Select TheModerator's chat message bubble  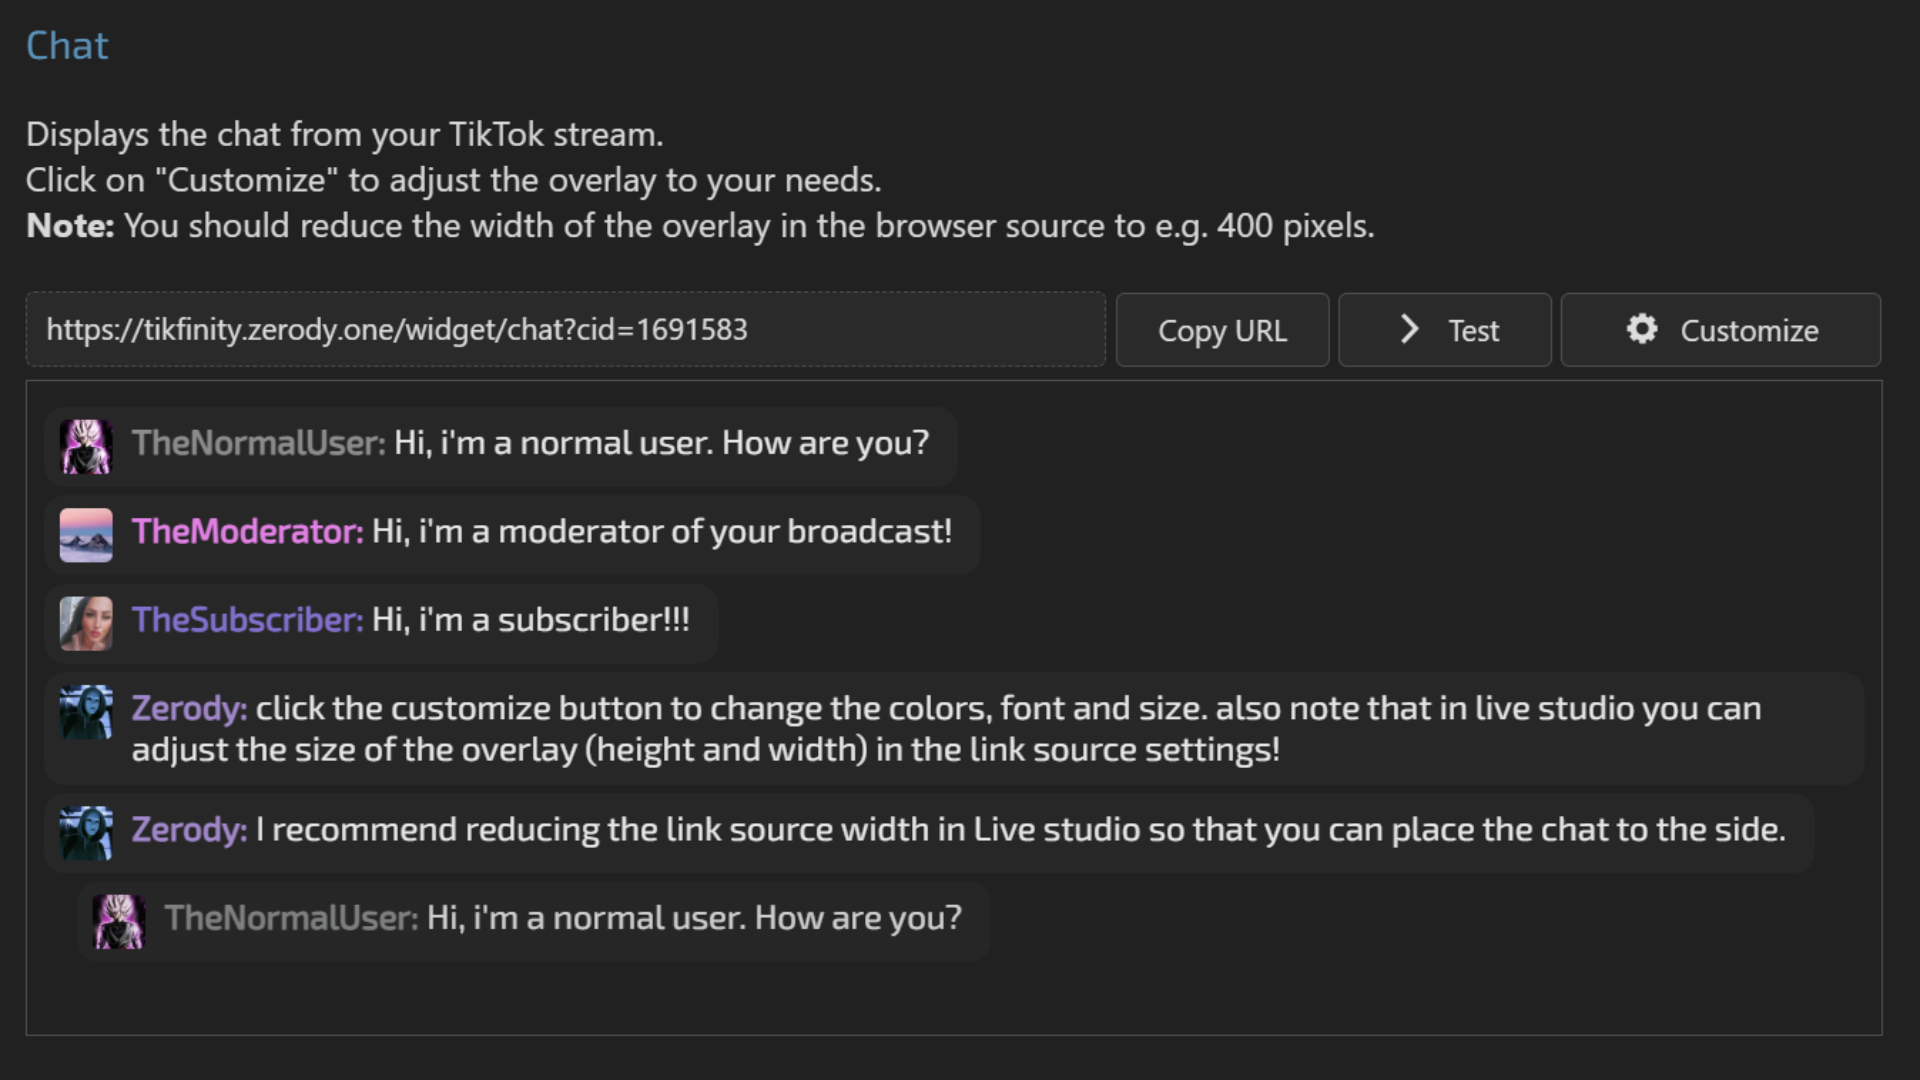click(x=660, y=533)
